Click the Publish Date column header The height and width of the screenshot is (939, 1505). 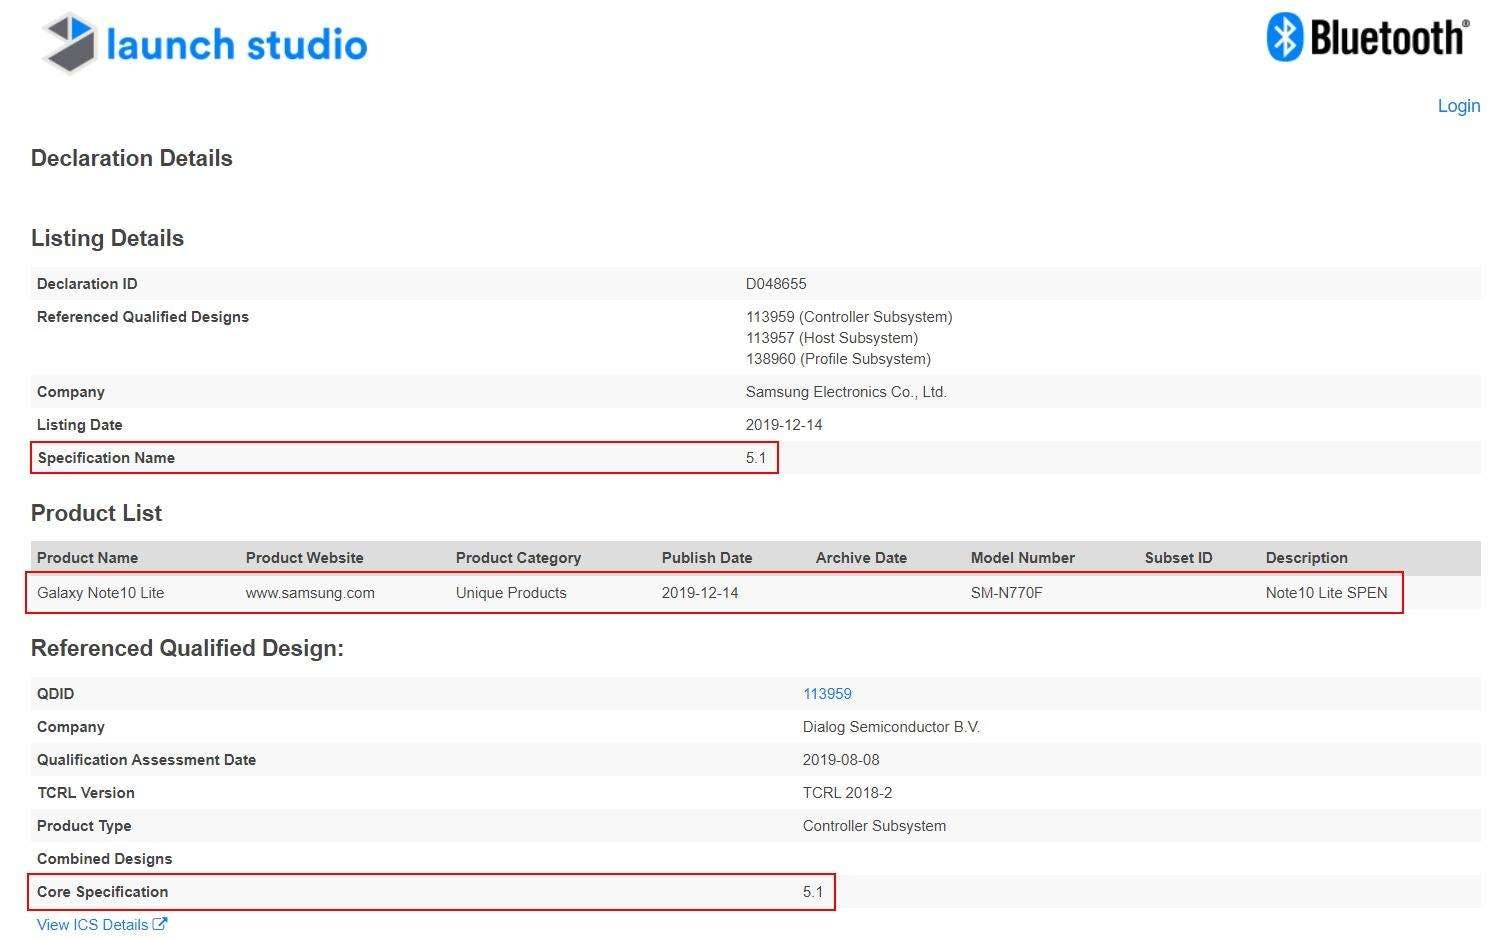pyautogui.click(x=706, y=558)
